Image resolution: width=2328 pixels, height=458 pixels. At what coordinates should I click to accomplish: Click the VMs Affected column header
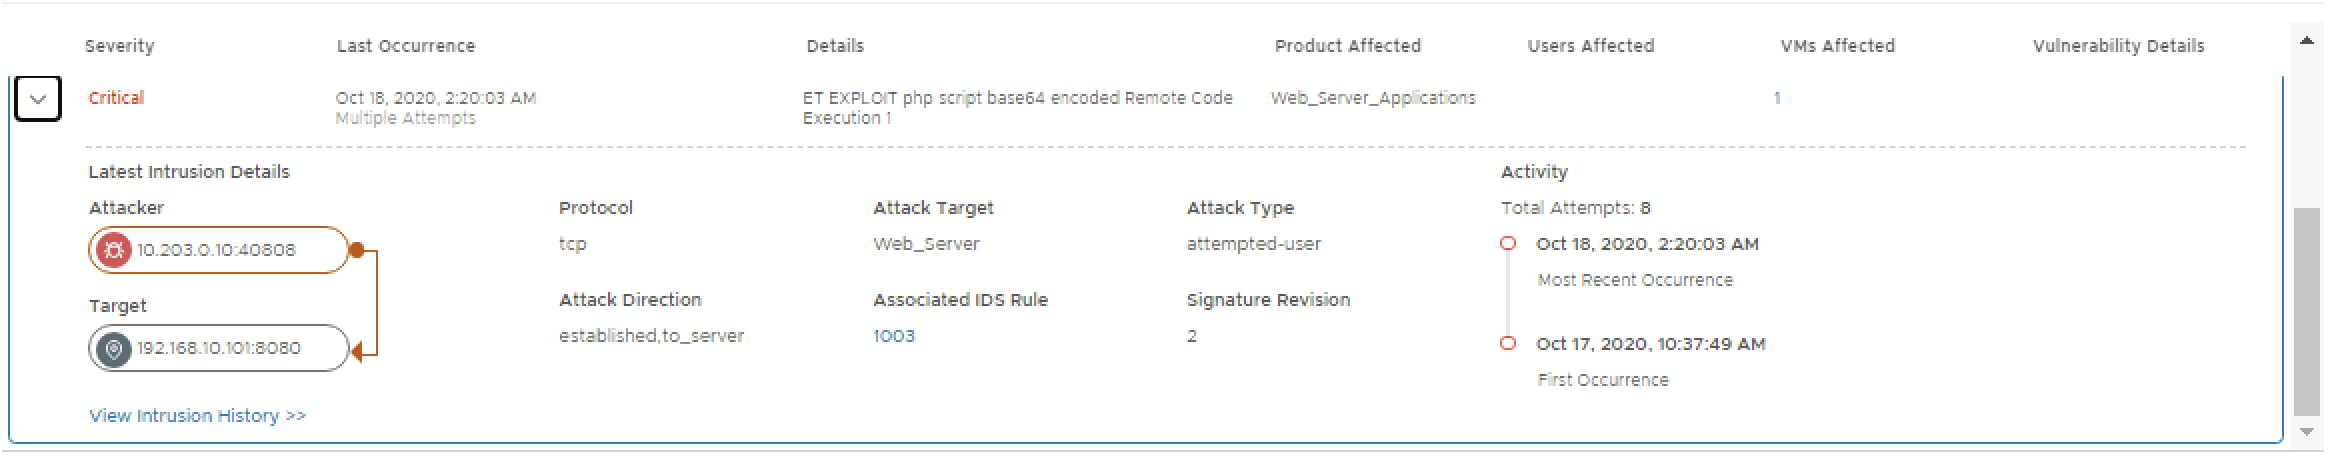click(1837, 46)
